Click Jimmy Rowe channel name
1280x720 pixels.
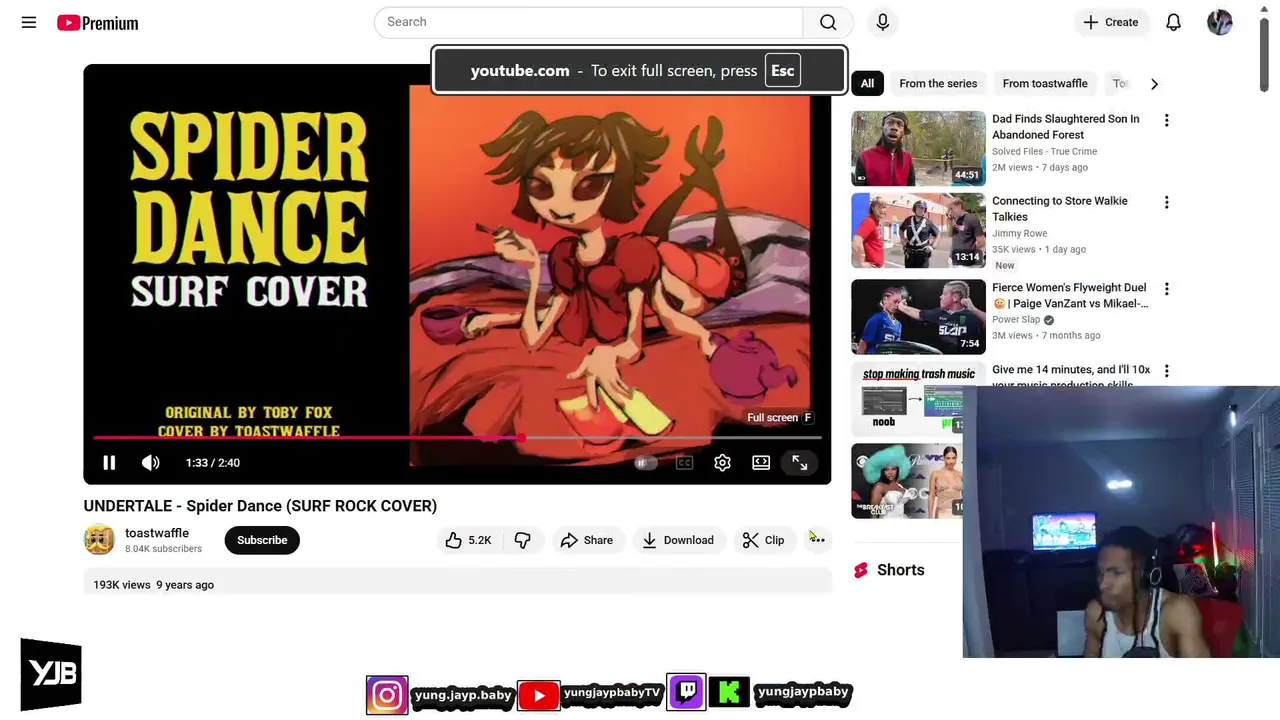click(1020, 233)
